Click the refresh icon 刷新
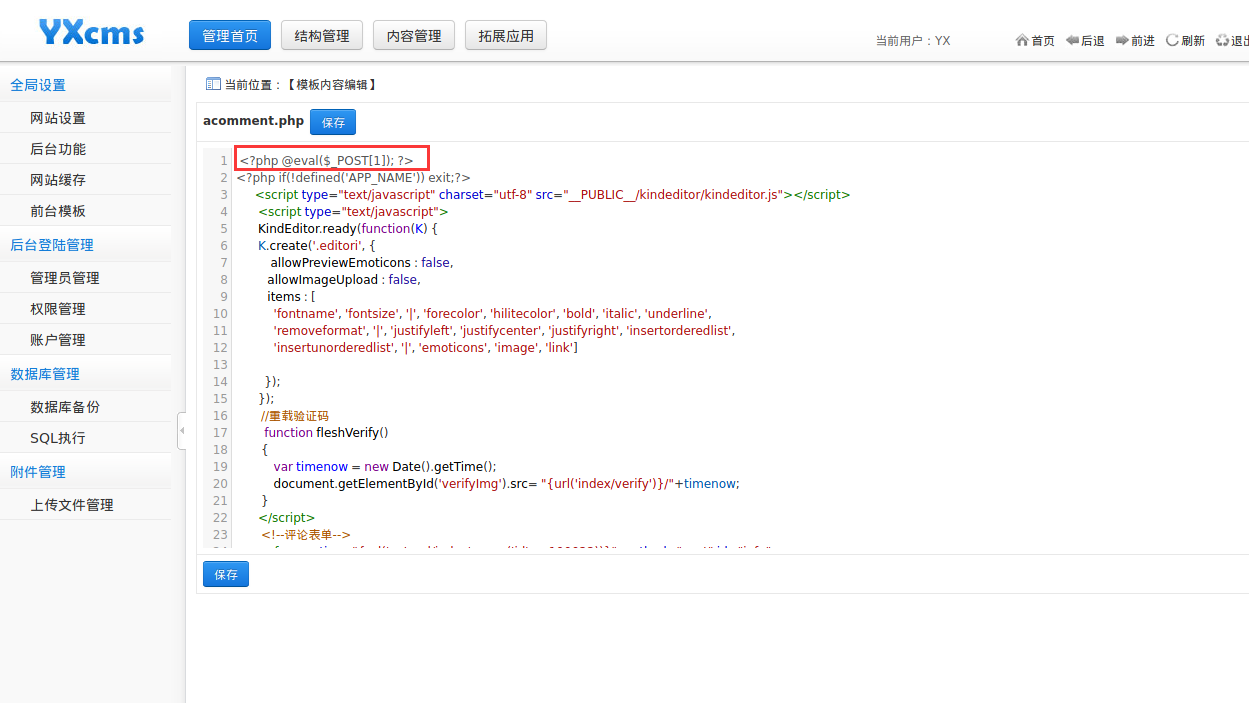1249x703 pixels. [1172, 41]
